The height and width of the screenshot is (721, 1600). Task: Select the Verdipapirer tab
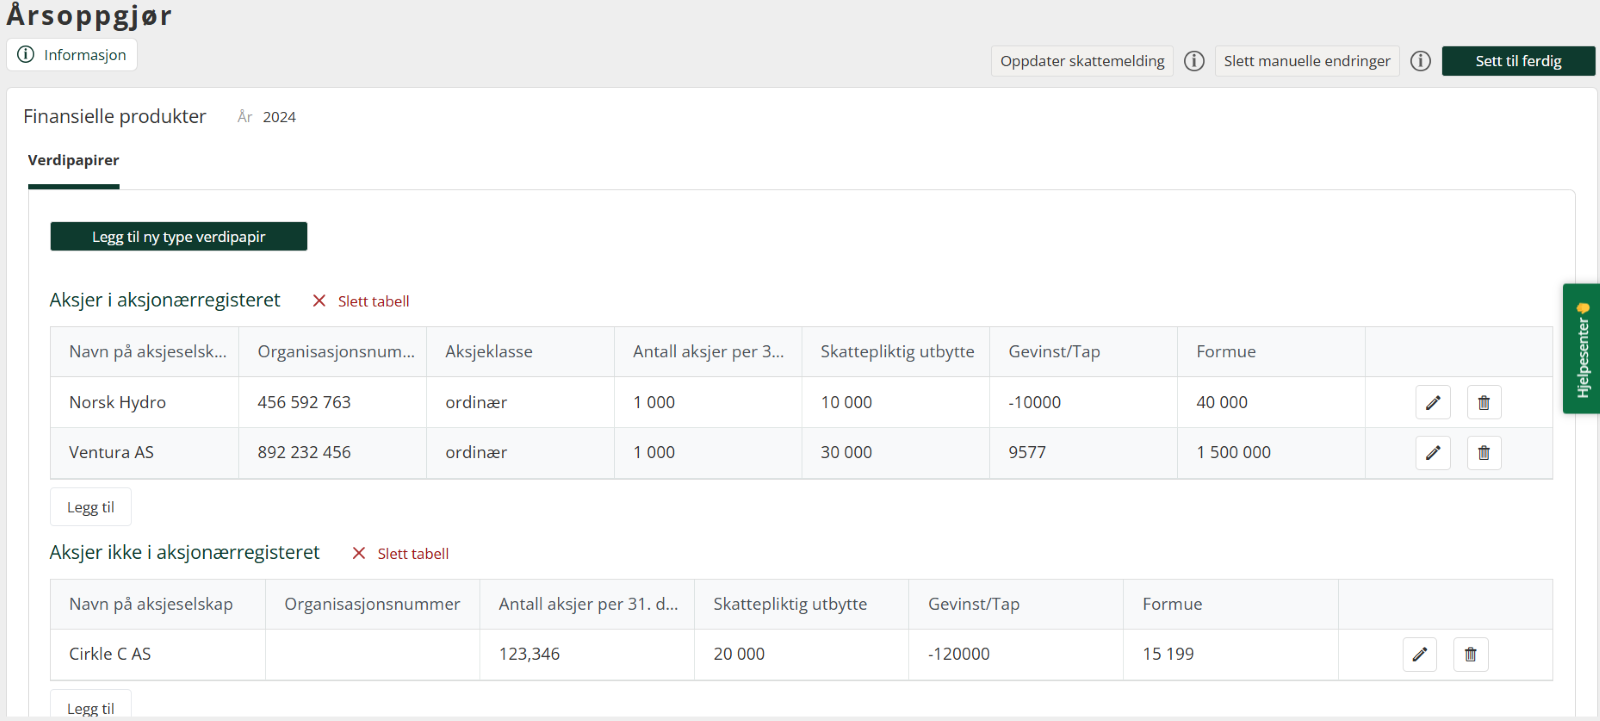tap(74, 160)
